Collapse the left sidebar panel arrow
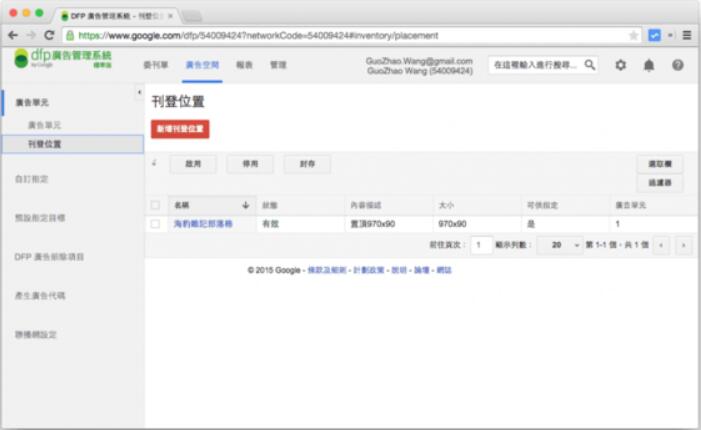701x430 pixels. click(138, 93)
